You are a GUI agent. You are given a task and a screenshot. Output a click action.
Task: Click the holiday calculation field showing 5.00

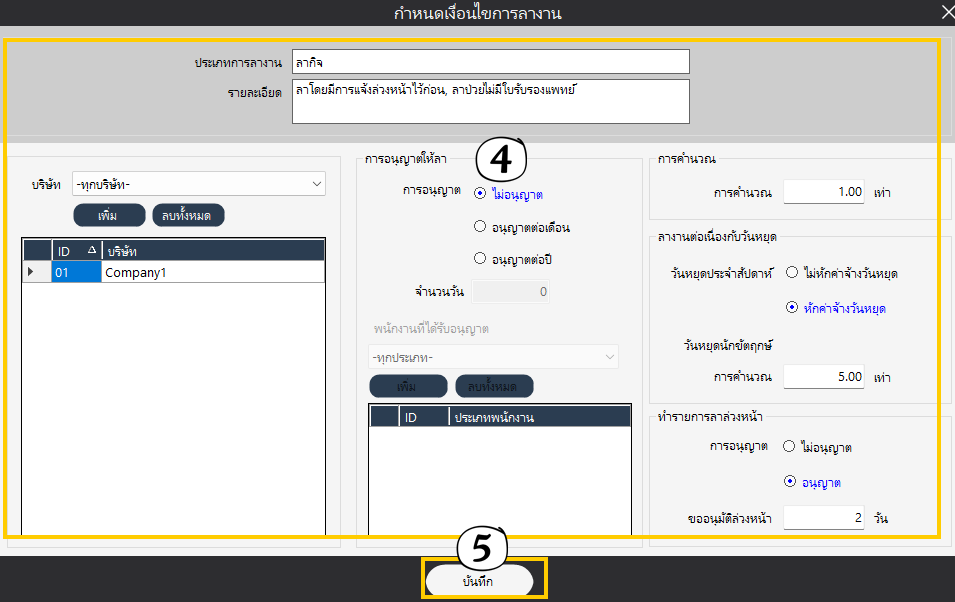point(825,377)
